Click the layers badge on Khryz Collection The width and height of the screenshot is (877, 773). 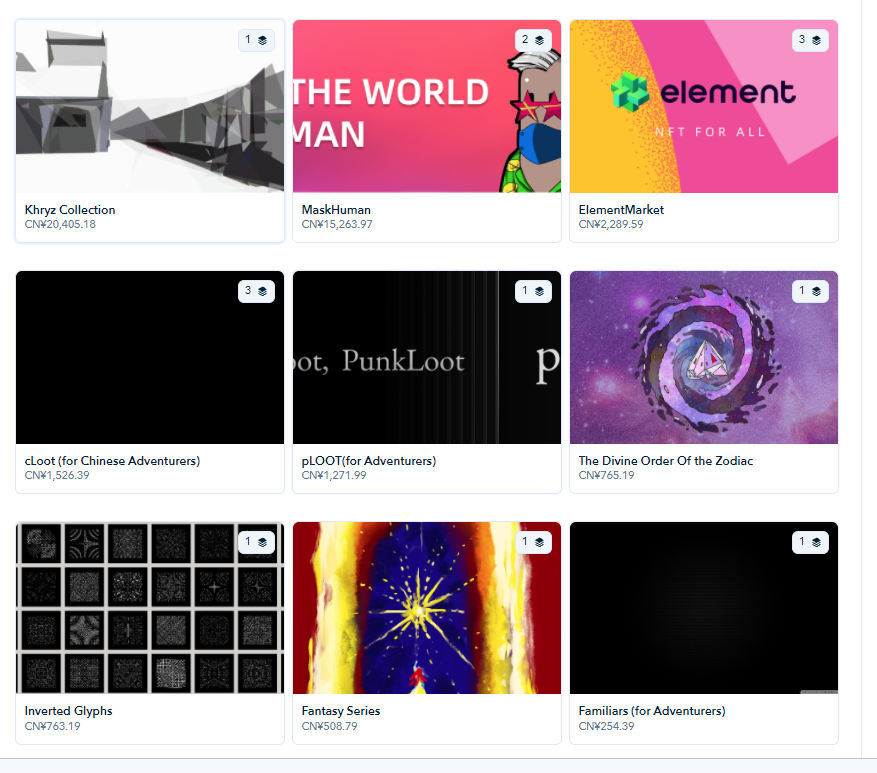(256, 41)
